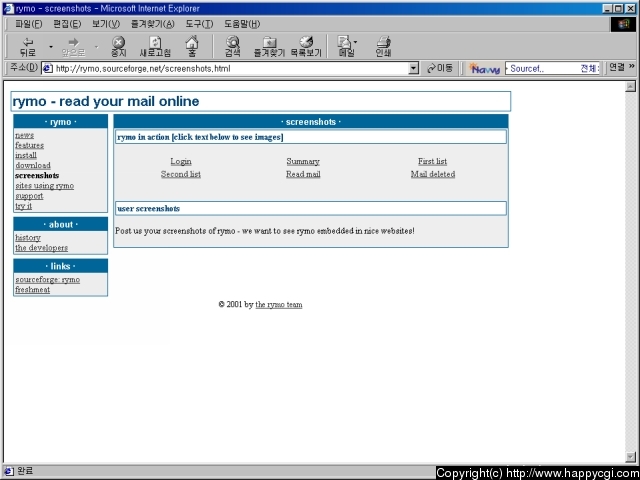Image resolution: width=640 pixels, height=480 pixels.
Task: View the Login screenshot link
Action: [181, 161]
